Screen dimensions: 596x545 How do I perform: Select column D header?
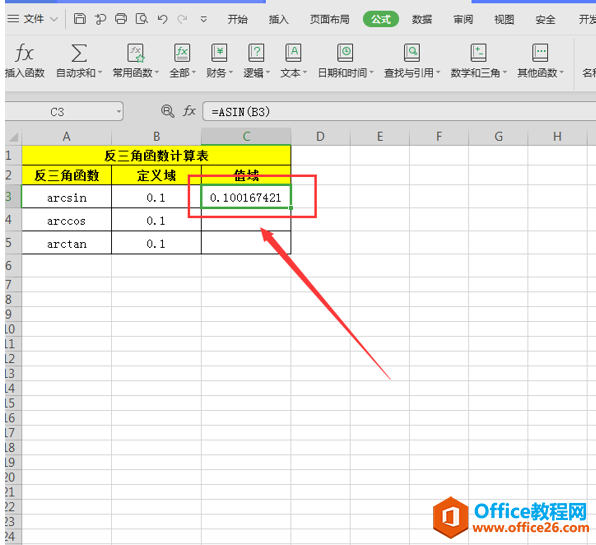coord(320,136)
